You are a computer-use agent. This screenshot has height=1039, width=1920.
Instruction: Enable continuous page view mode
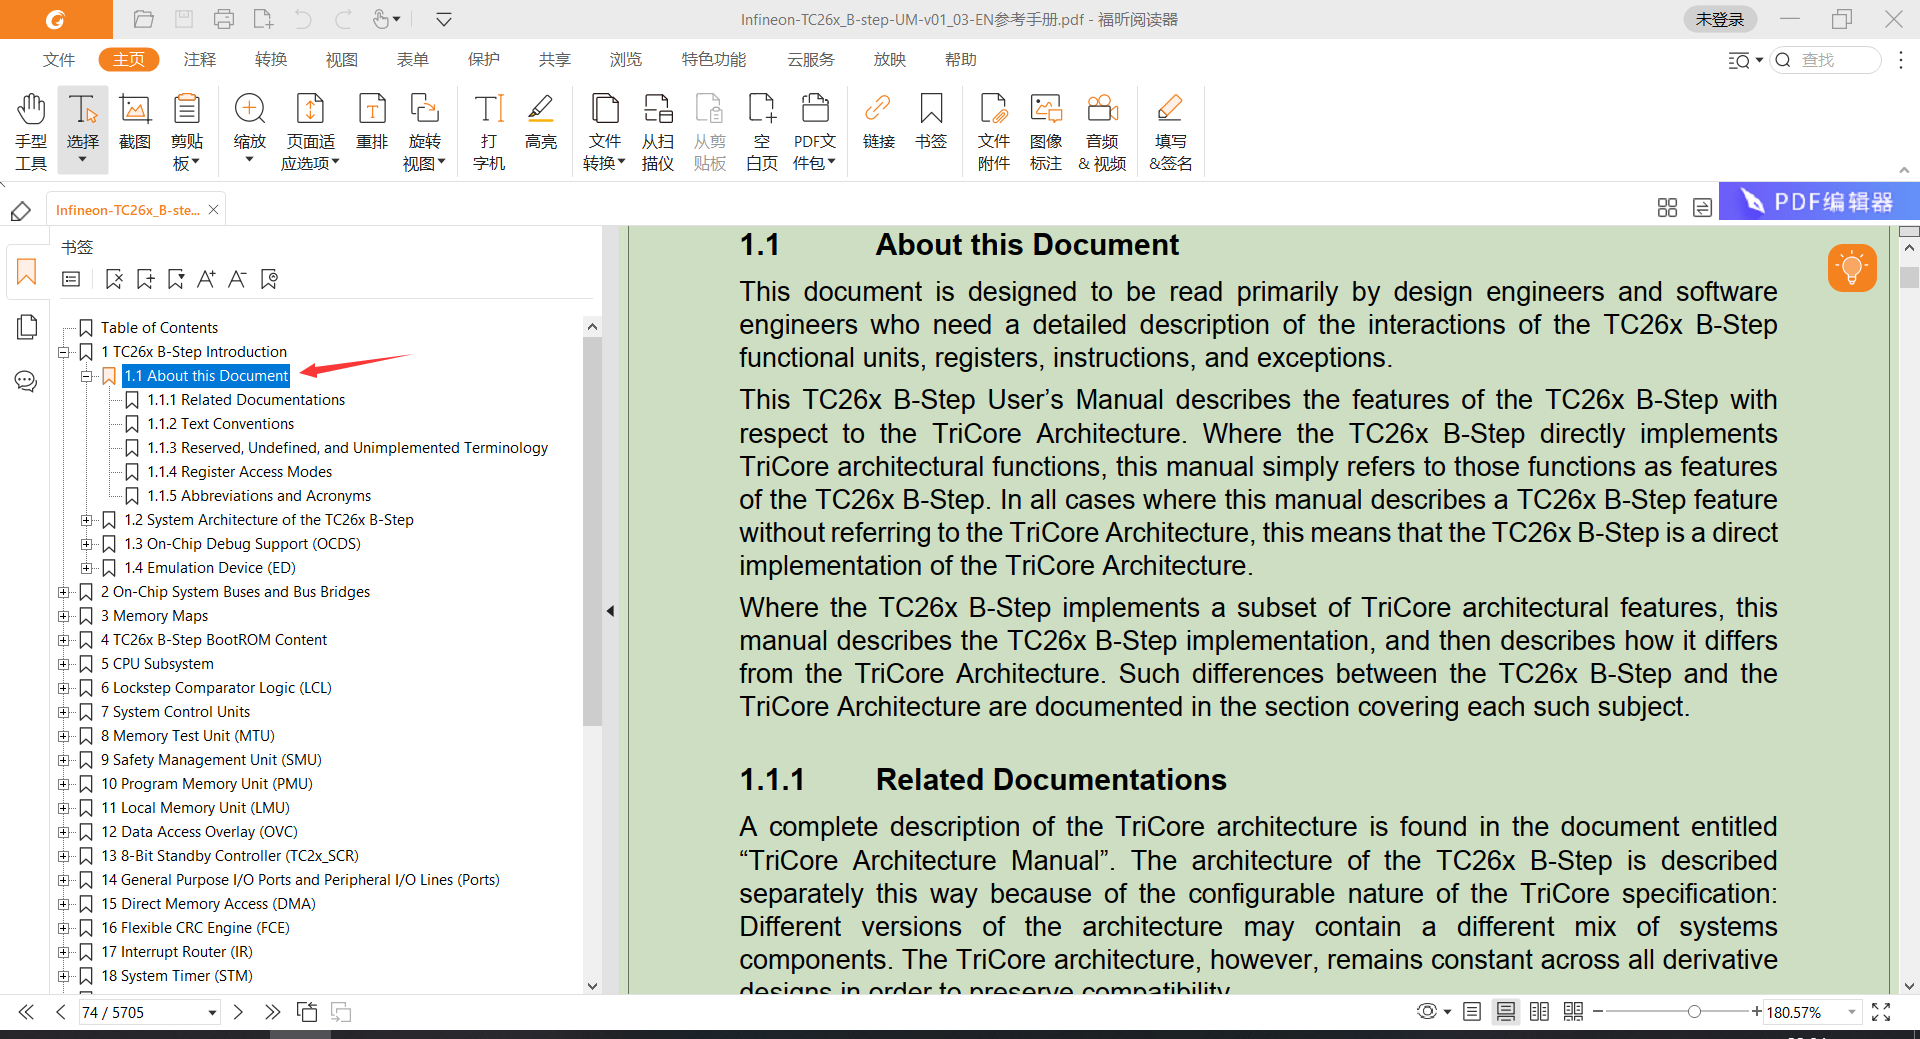coord(1505,1012)
